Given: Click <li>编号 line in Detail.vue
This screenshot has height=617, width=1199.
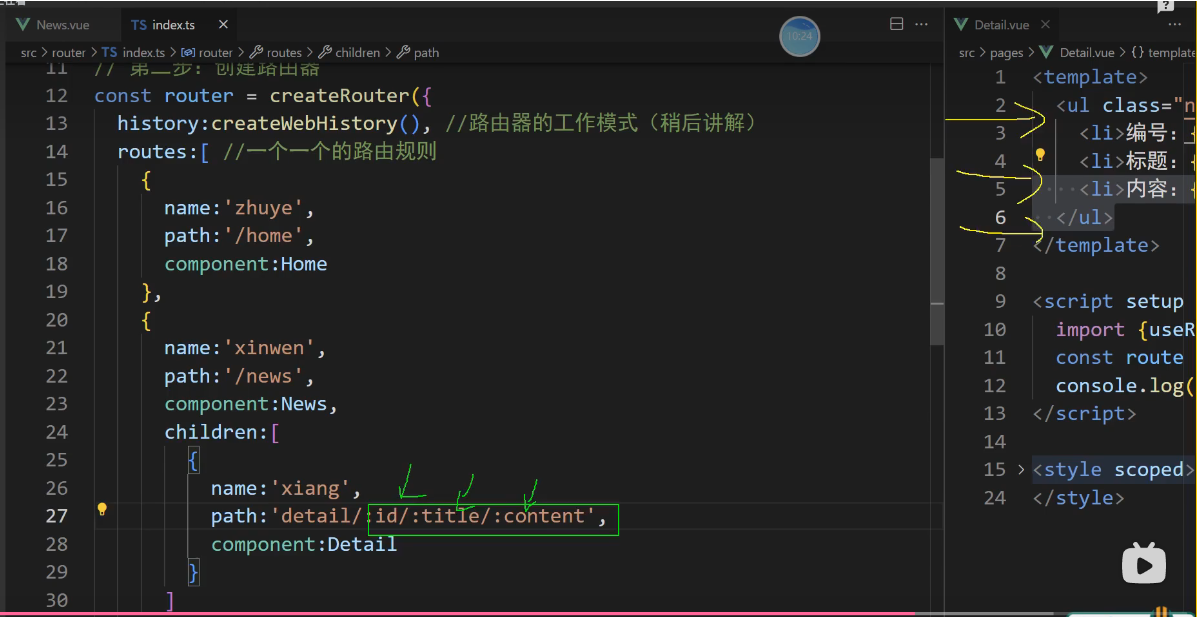Looking at the screenshot, I should (1138, 133).
